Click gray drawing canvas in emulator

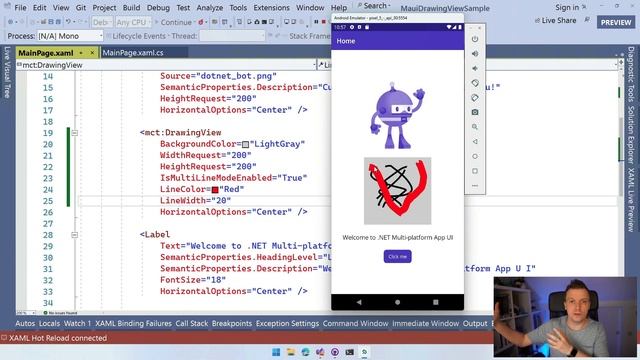[x=398, y=191]
